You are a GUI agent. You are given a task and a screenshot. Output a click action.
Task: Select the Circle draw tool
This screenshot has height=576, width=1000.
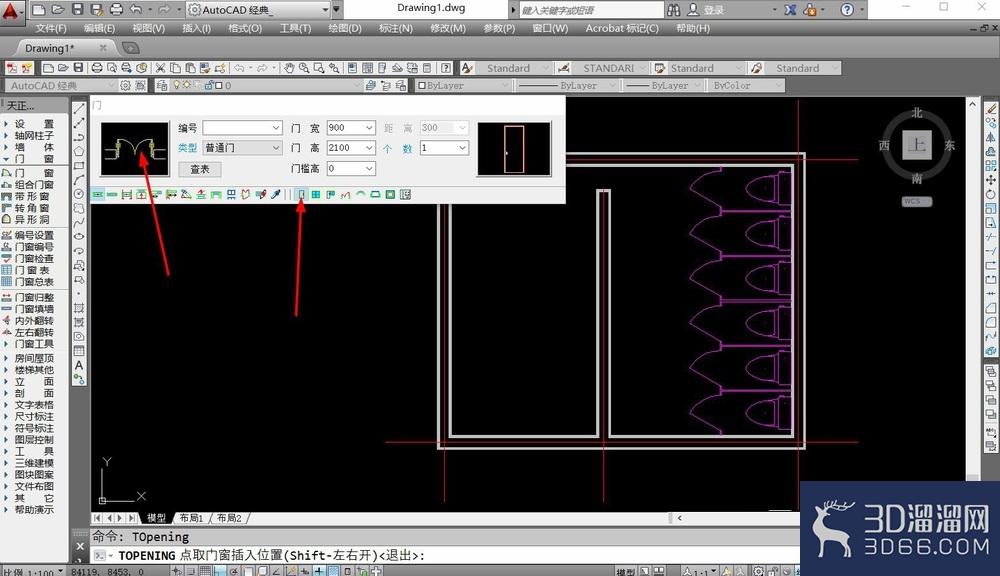pyautogui.click(x=79, y=194)
